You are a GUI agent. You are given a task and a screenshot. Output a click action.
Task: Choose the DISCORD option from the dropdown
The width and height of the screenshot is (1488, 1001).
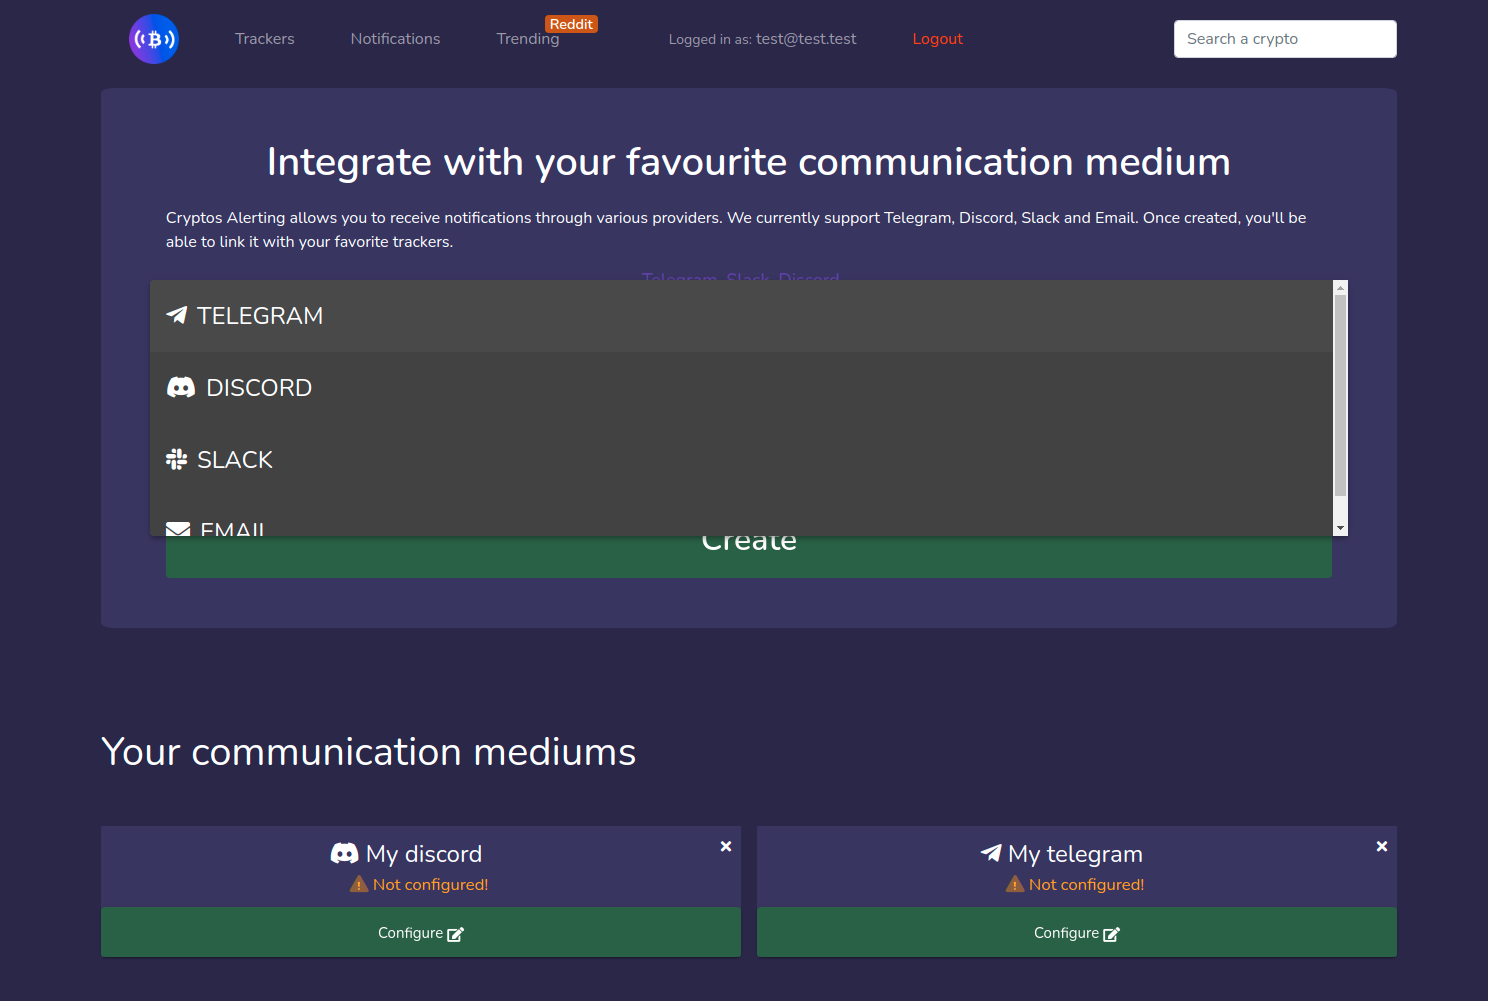tap(259, 387)
